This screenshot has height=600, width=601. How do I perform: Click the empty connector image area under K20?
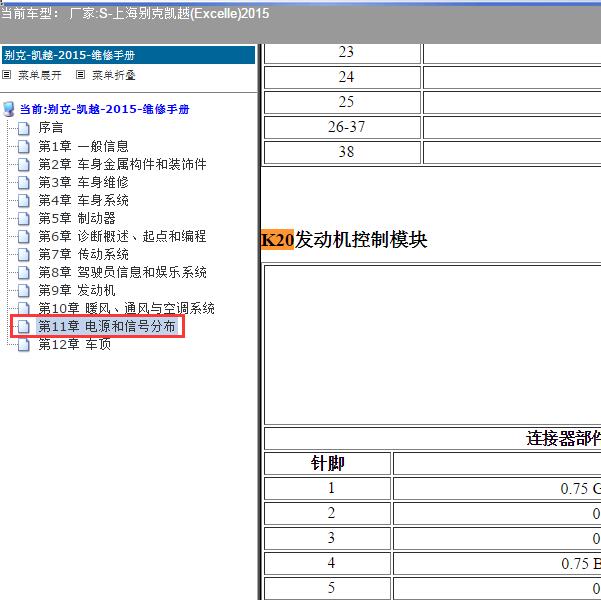click(433, 345)
